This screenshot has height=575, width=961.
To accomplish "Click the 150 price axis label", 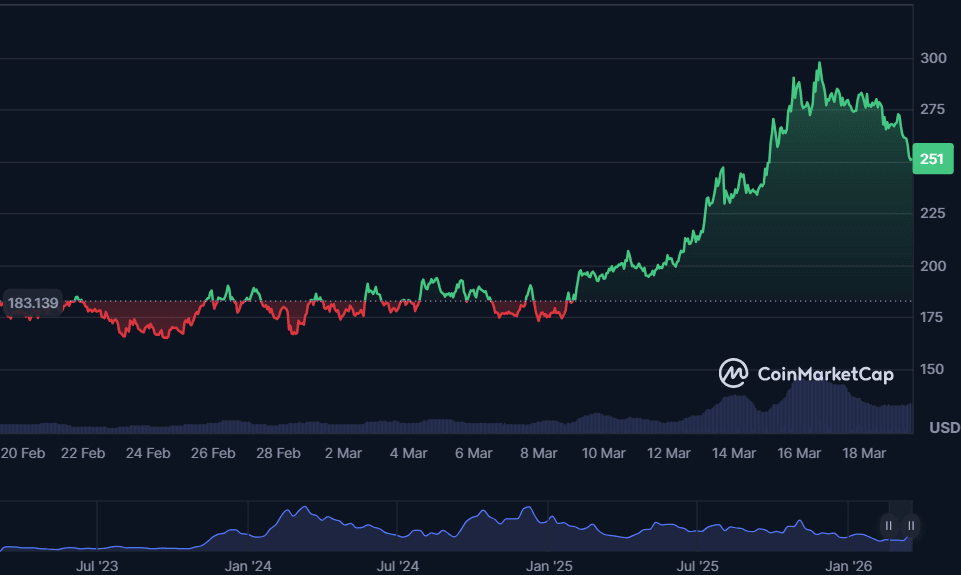I will [x=934, y=369].
